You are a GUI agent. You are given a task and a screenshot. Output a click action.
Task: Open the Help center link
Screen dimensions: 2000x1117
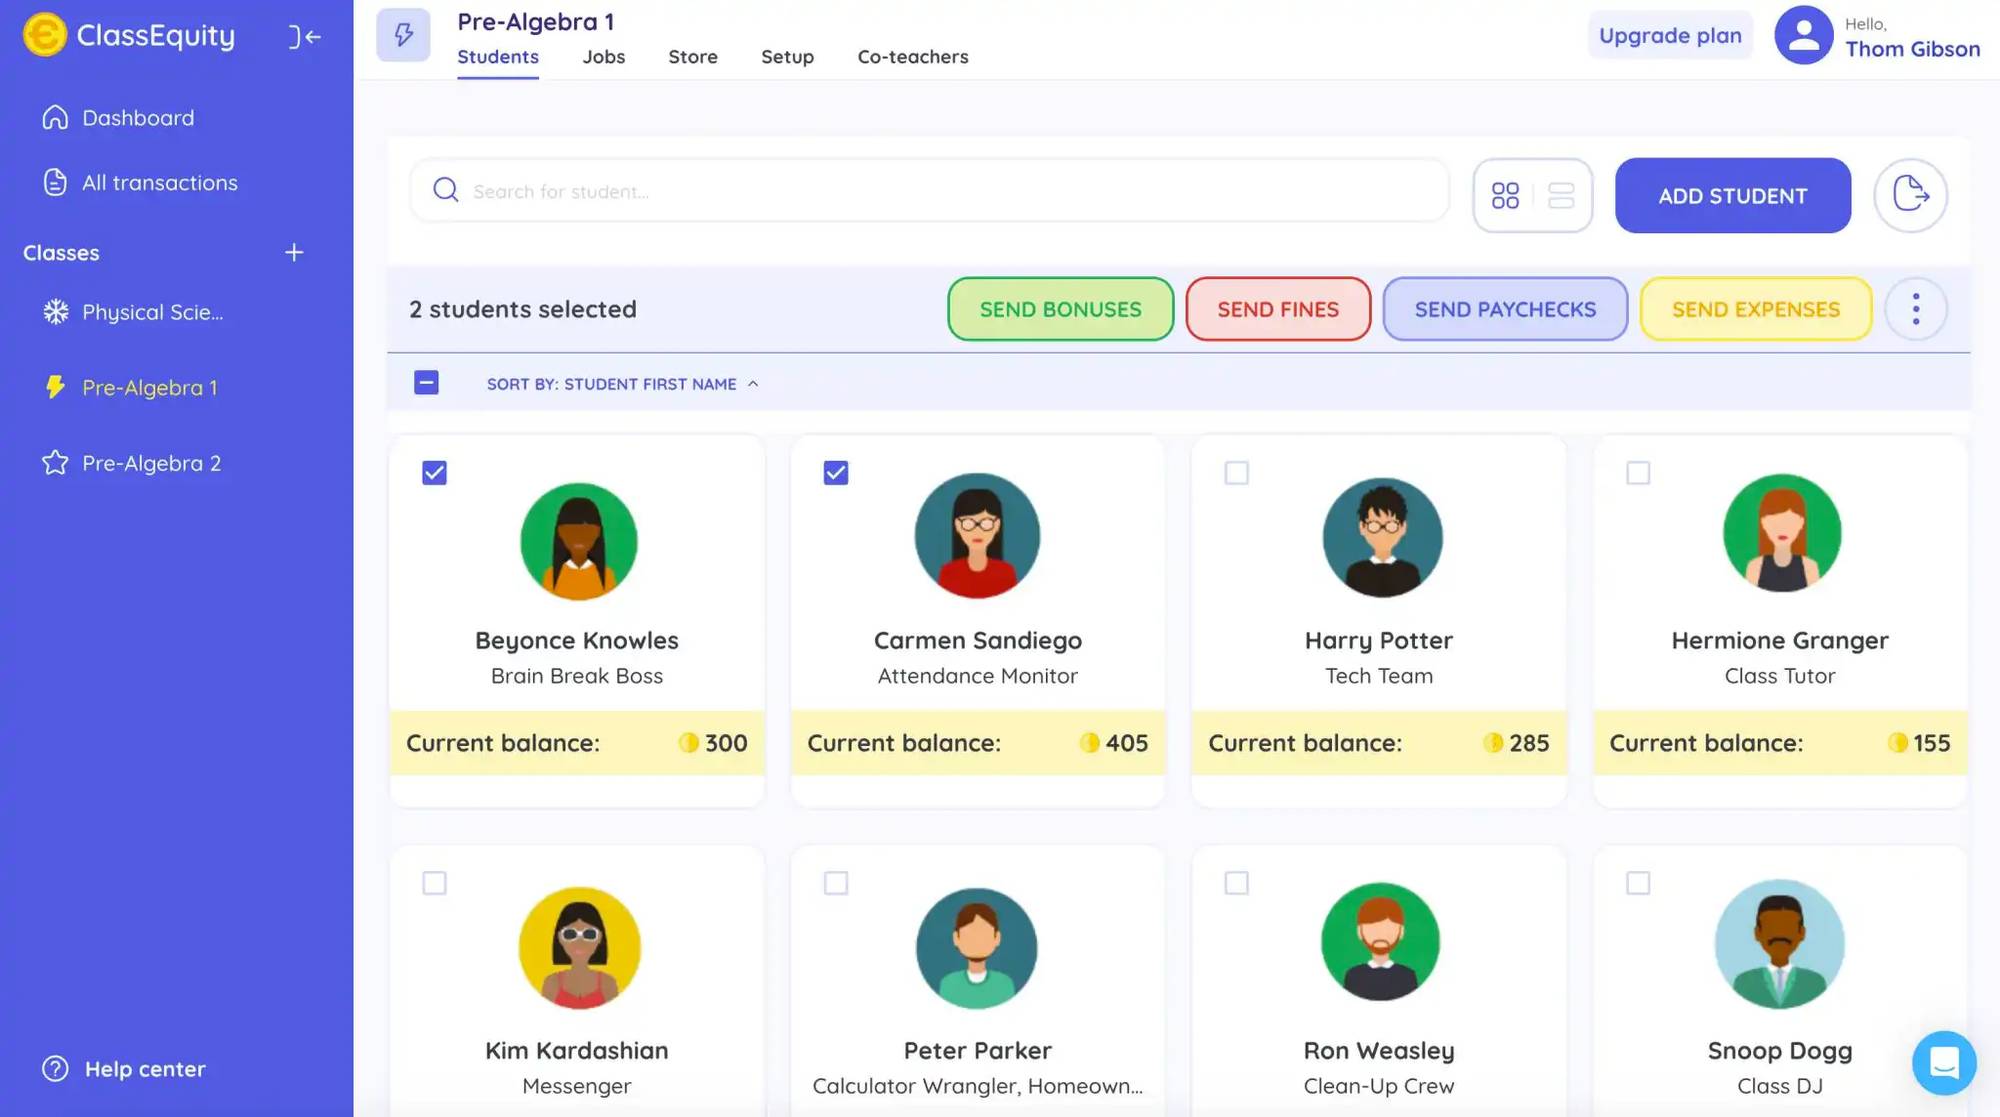[x=145, y=1069]
